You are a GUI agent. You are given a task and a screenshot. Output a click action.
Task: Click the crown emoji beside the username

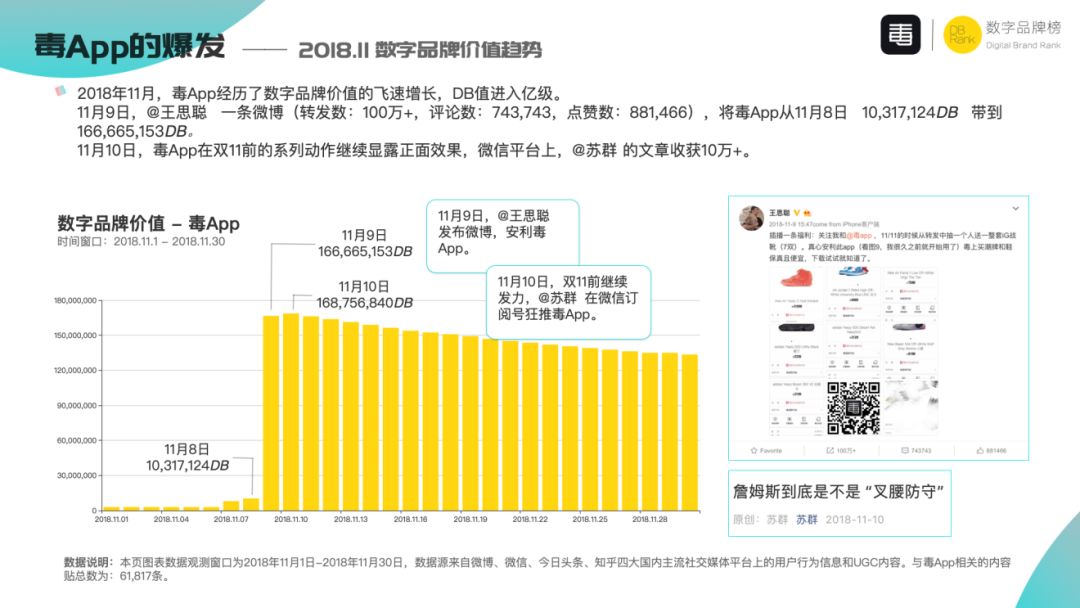point(805,212)
